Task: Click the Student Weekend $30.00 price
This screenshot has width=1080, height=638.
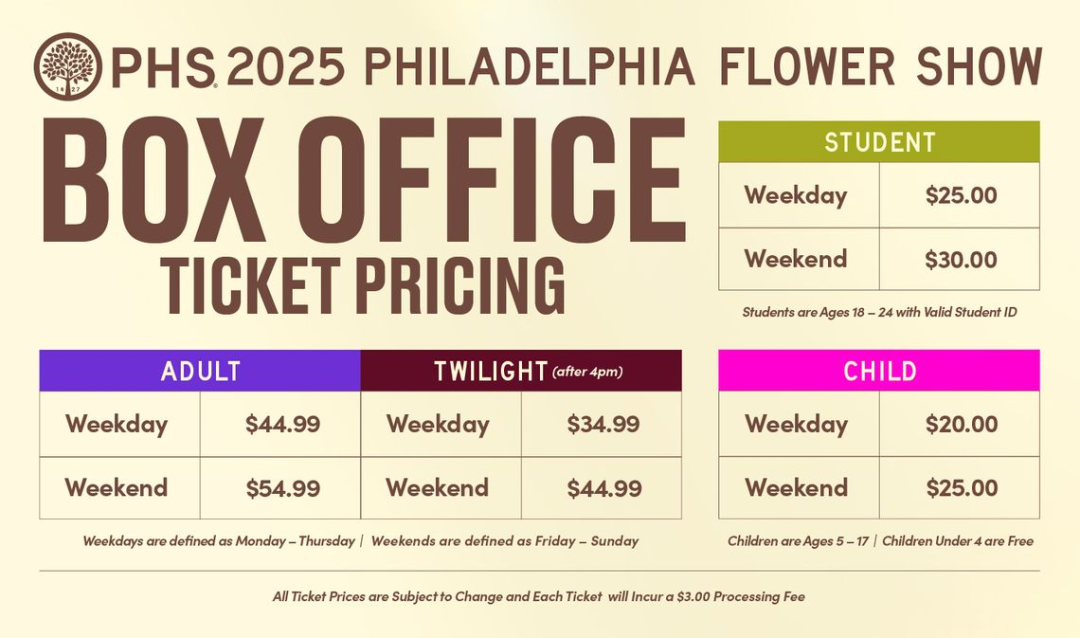Action: coord(961,260)
